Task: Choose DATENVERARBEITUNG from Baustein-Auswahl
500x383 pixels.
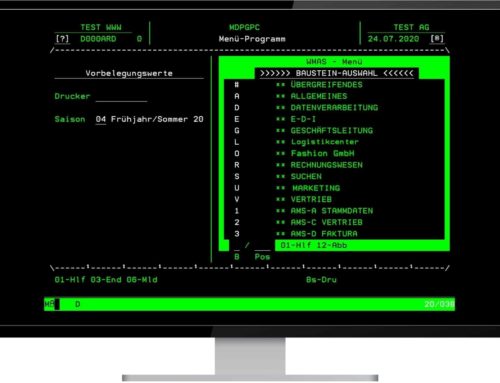Action: 334,108
